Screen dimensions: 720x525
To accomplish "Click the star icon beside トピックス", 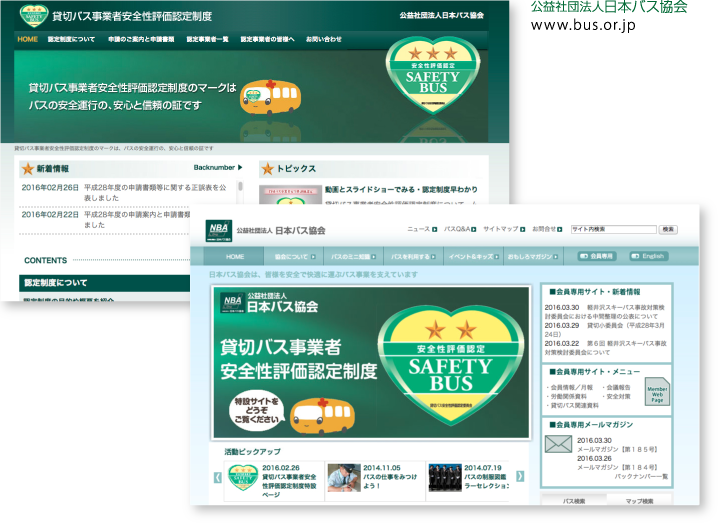I will click(268, 169).
